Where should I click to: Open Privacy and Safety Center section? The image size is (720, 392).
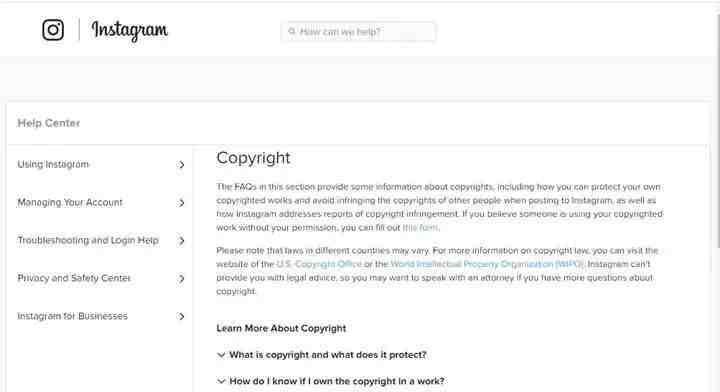[74, 278]
